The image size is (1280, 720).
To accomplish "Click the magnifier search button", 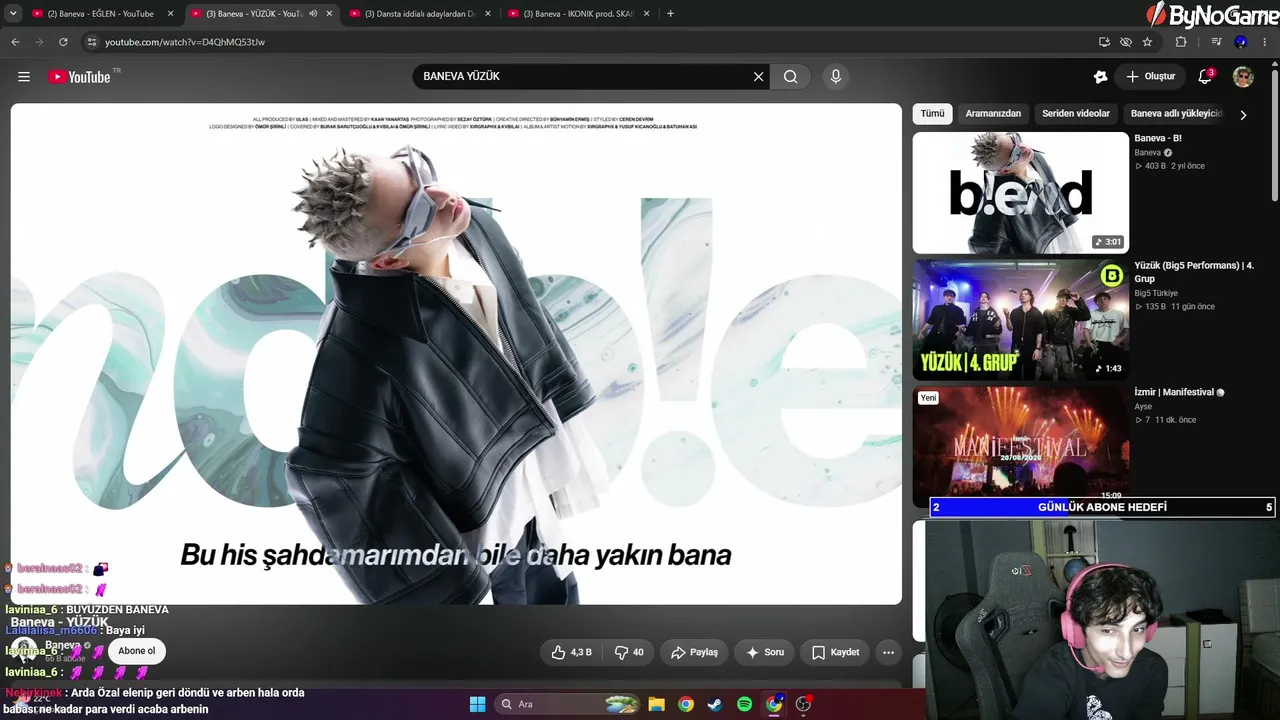I will tap(791, 77).
